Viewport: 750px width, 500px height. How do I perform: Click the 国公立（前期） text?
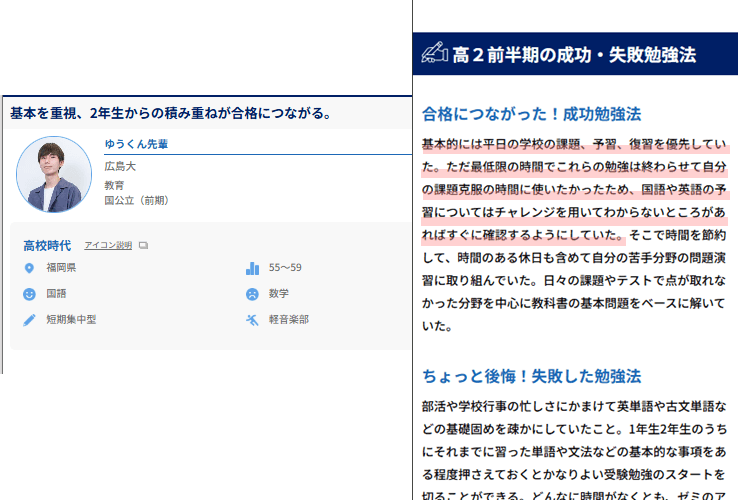(136, 200)
